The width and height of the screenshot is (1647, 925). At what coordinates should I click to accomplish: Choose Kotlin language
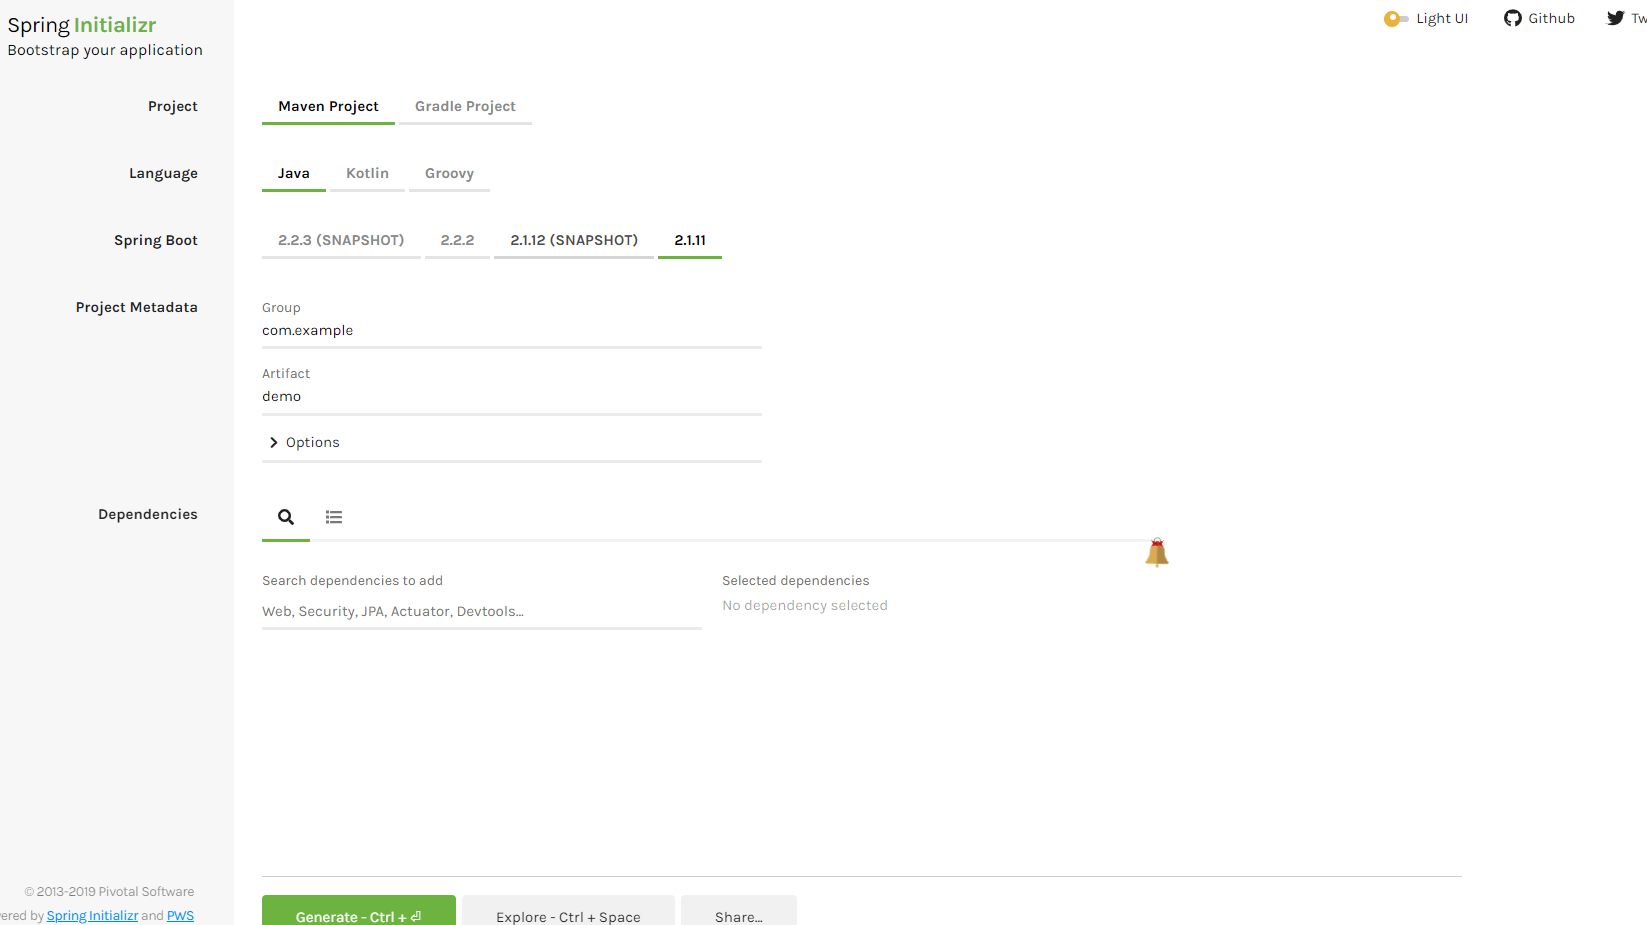[367, 174]
